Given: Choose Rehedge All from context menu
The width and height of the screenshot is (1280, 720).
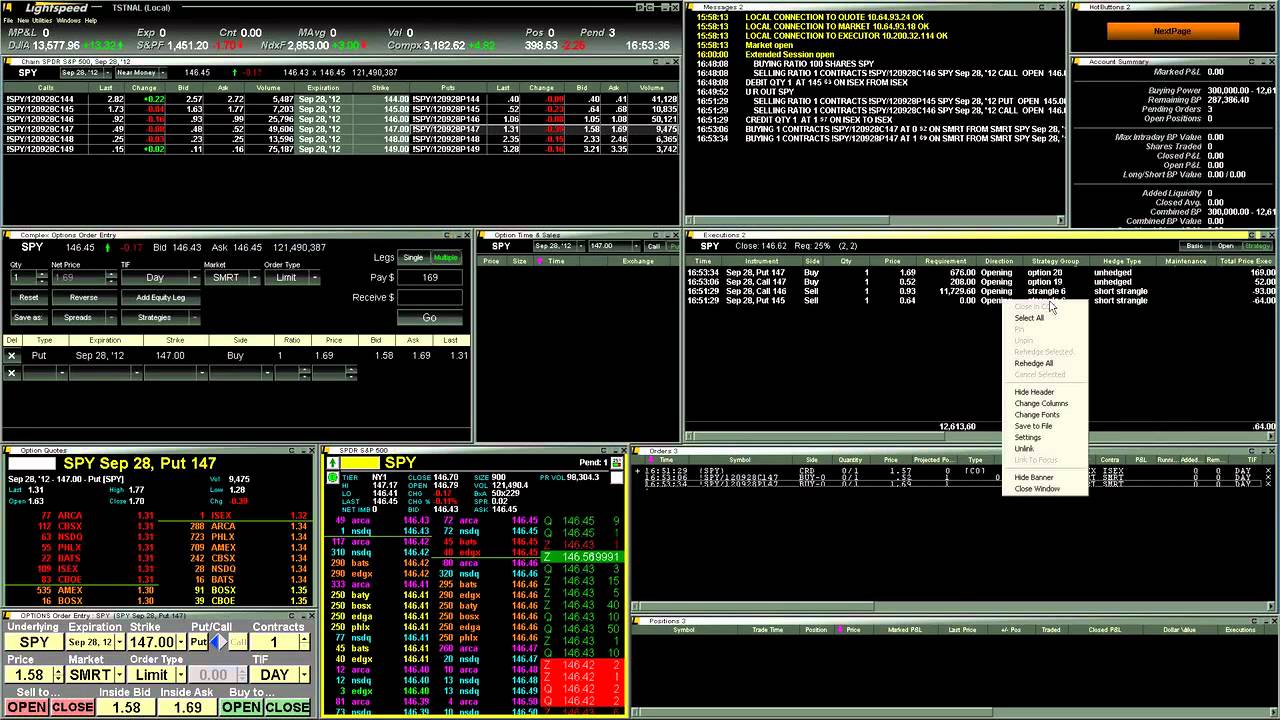Looking at the screenshot, I should tap(1034, 363).
